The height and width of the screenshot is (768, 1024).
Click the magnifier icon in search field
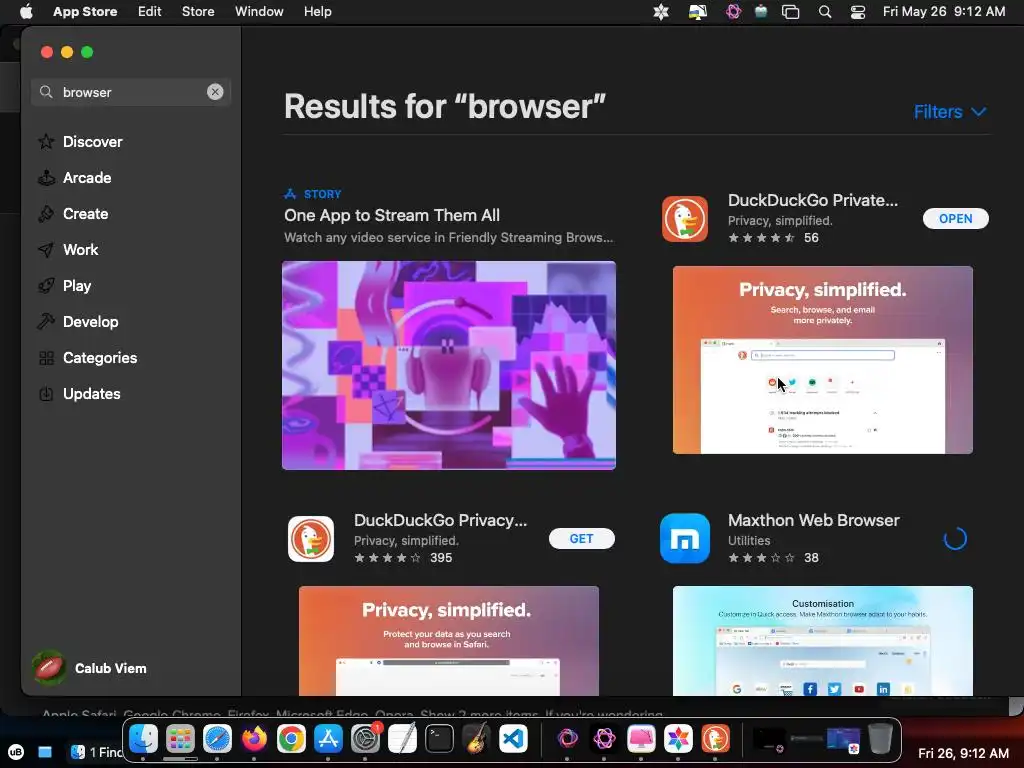pyautogui.click(x=46, y=92)
